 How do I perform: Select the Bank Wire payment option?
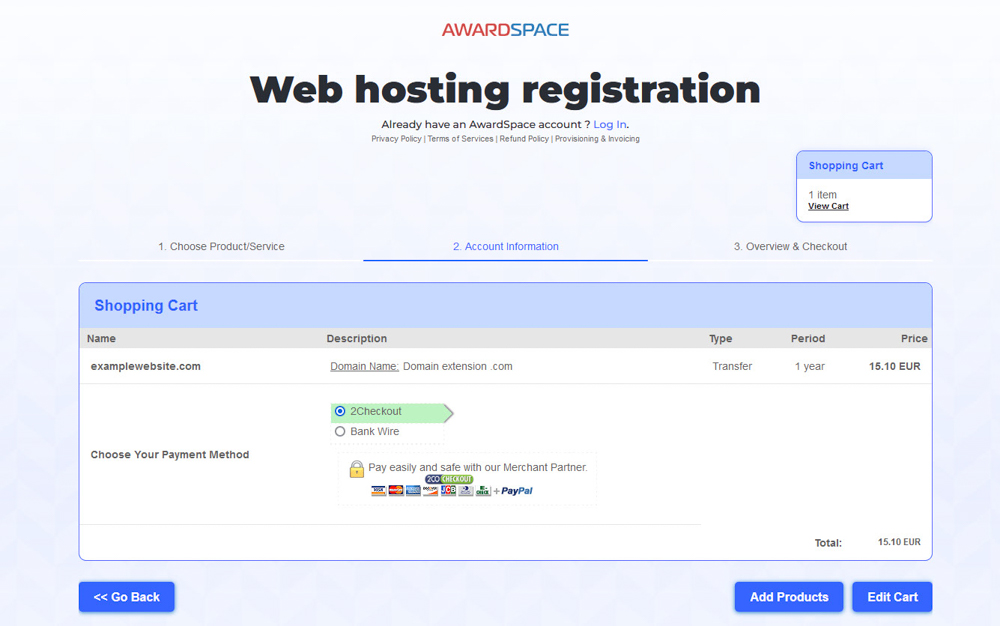point(341,431)
